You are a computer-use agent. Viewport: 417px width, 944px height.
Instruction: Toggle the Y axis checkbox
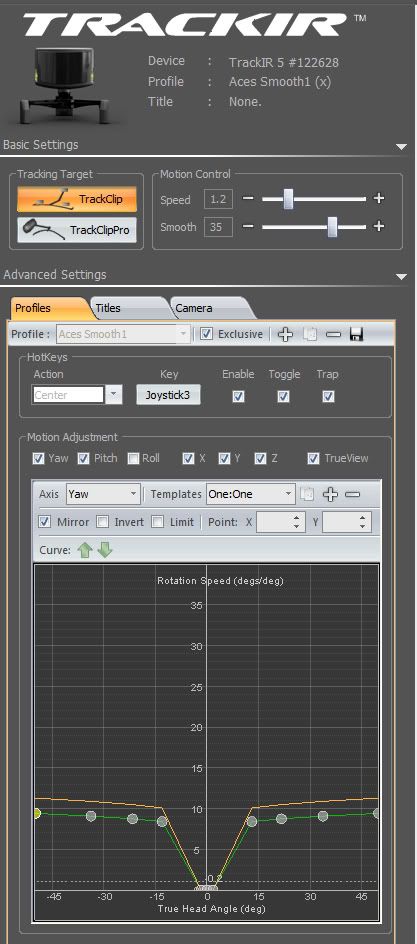click(224, 459)
